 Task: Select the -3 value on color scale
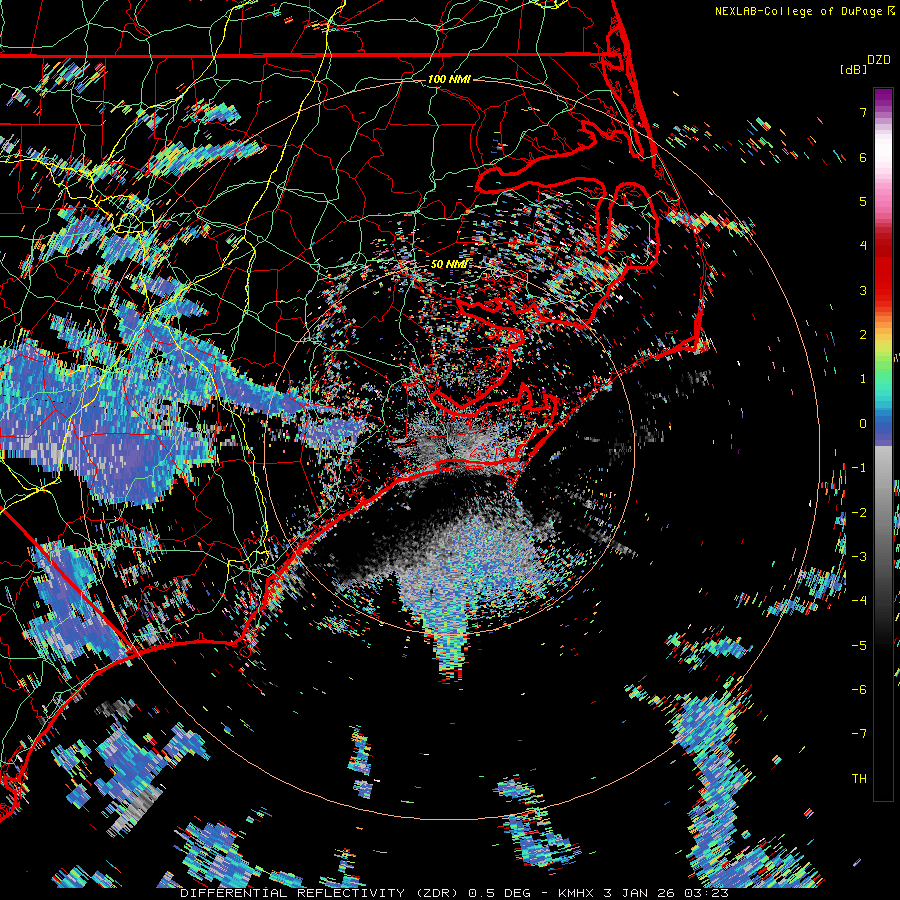(859, 556)
